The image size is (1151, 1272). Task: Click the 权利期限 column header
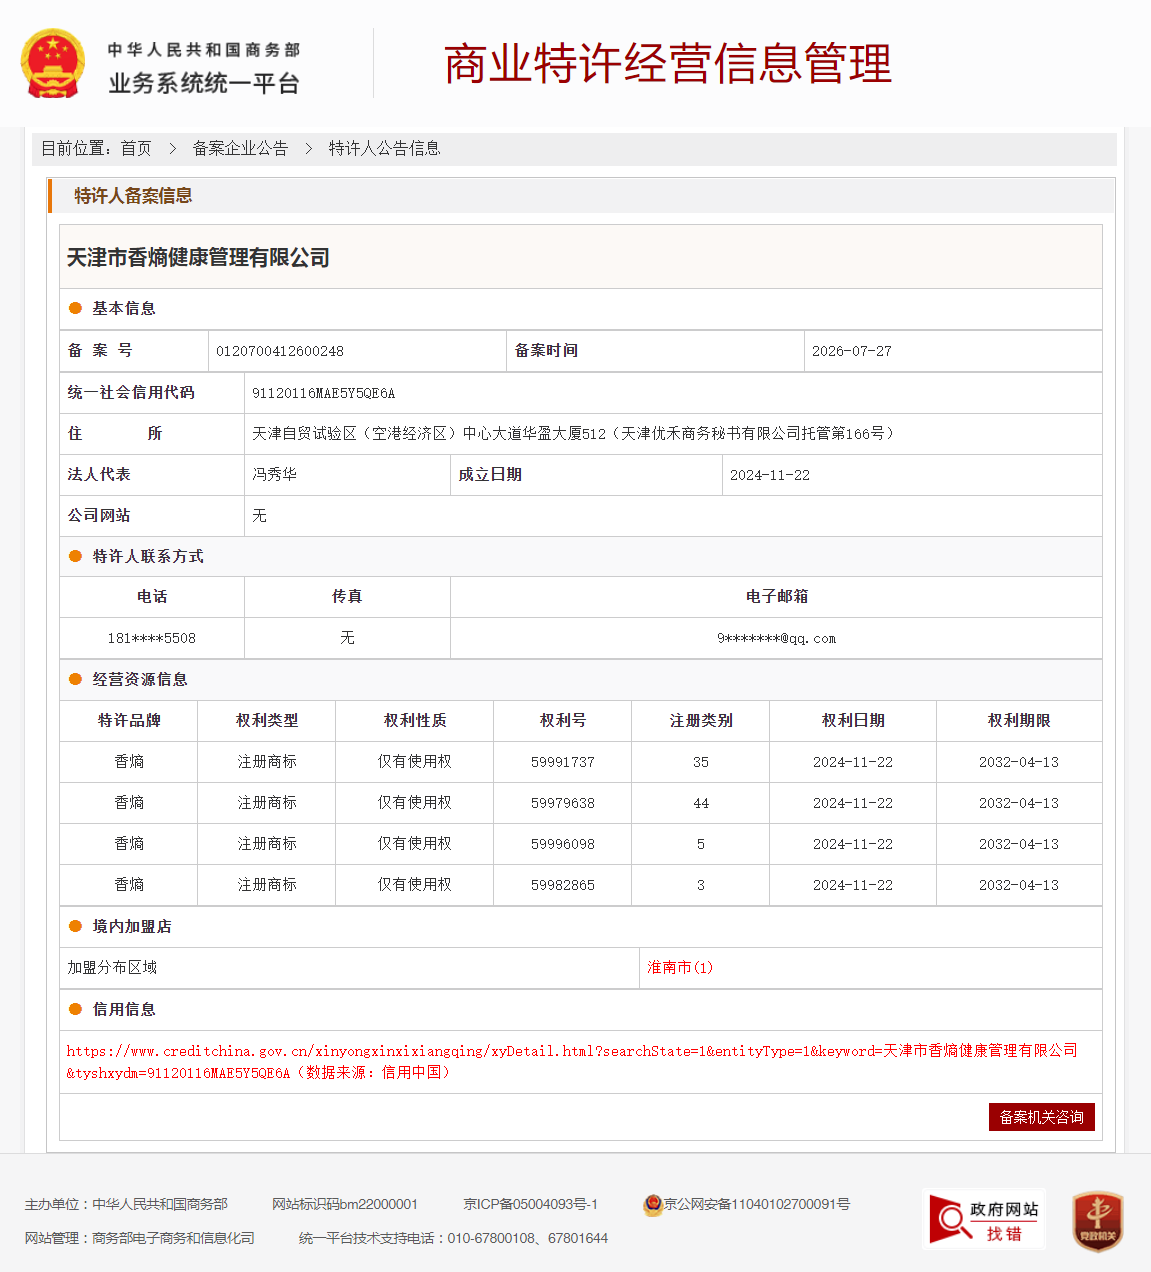tap(1019, 720)
